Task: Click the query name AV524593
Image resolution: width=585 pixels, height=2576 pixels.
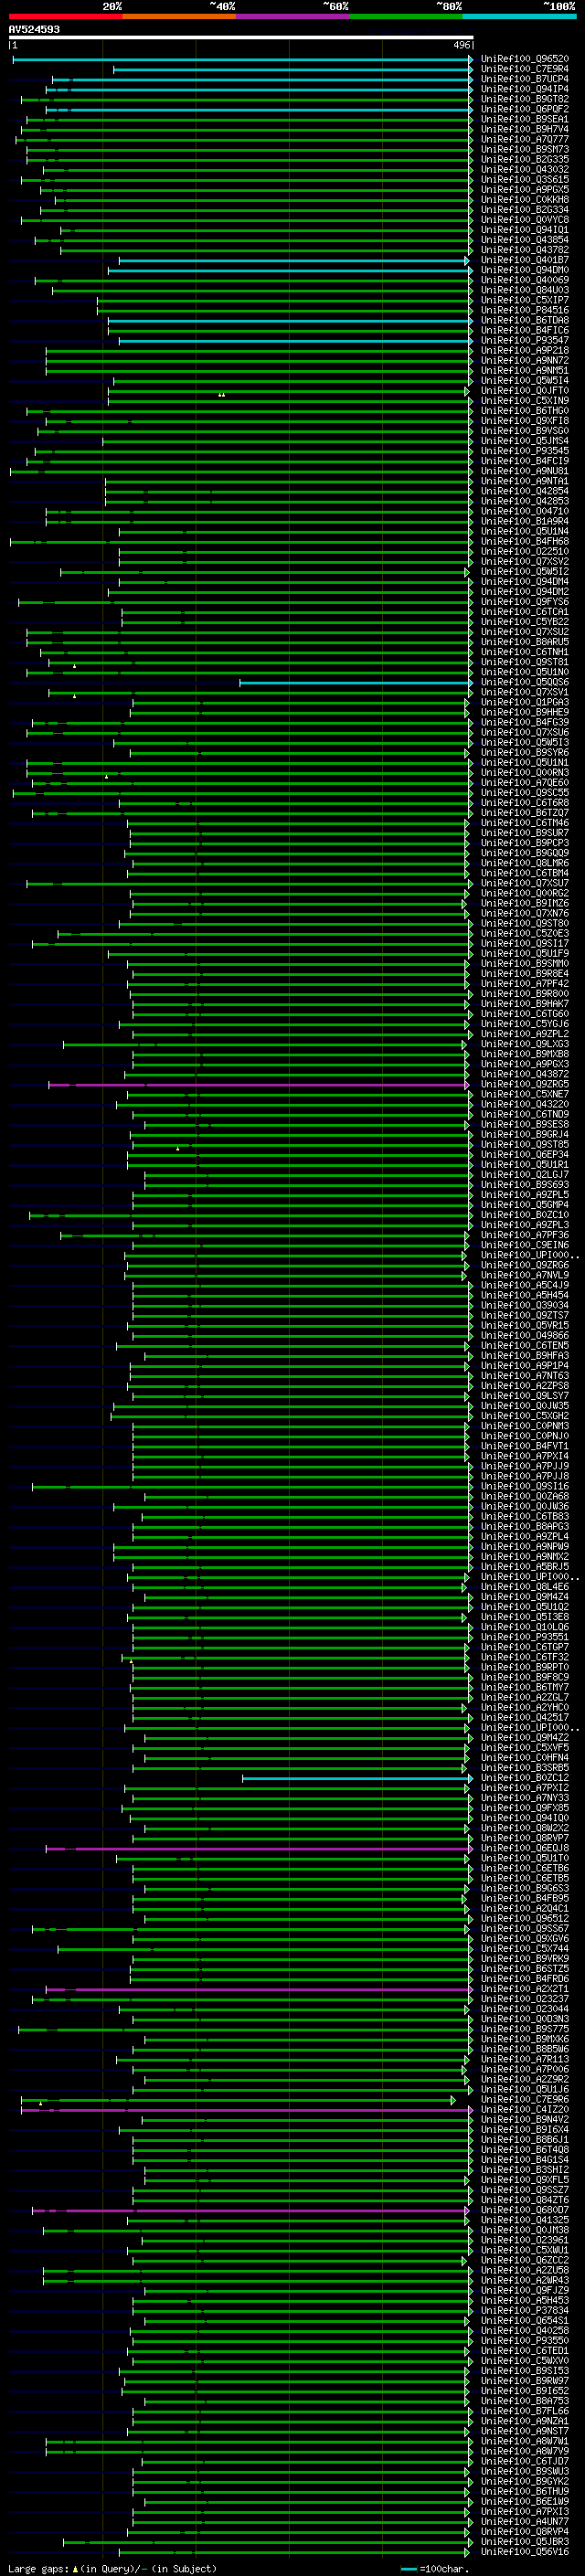Action: (x=34, y=29)
